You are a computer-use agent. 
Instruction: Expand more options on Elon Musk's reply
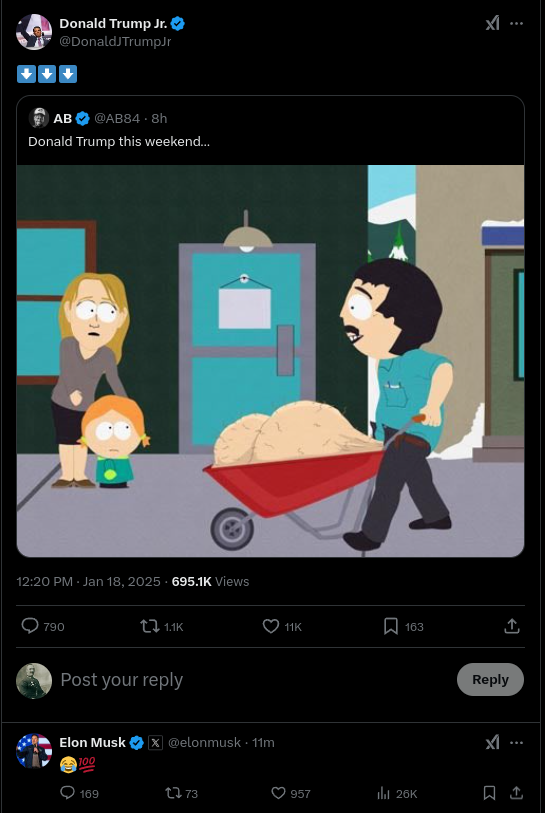click(516, 742)
